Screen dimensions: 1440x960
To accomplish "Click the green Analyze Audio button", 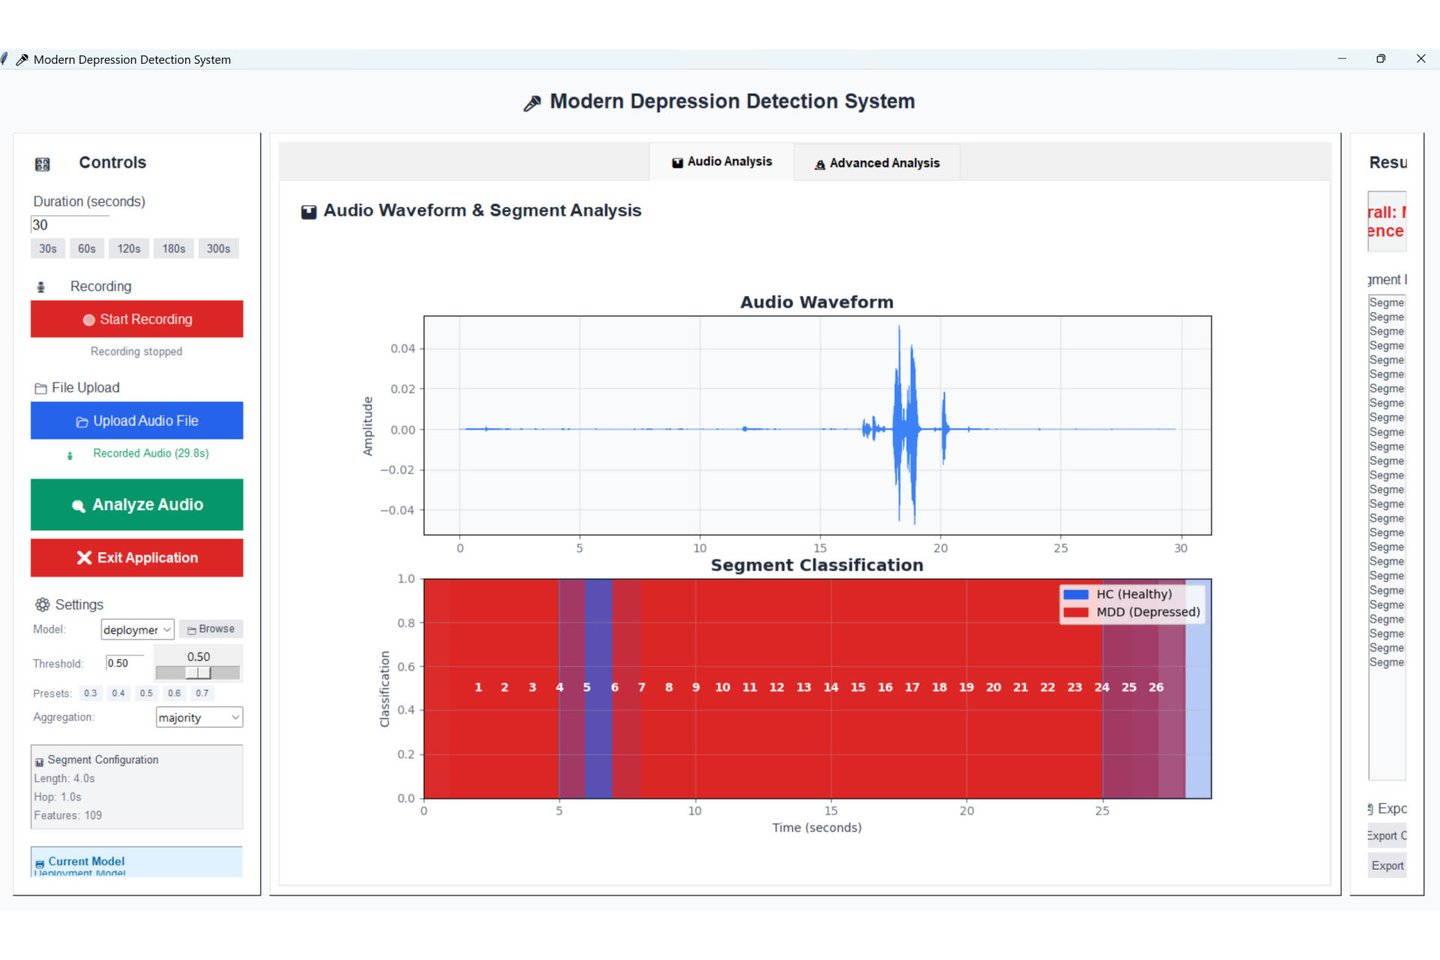I will tap(137, 505).
